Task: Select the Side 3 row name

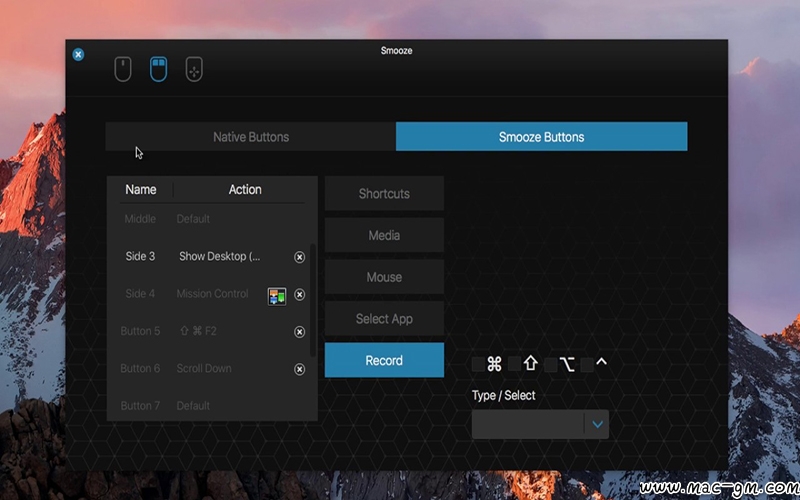Action: click(140, 256)
